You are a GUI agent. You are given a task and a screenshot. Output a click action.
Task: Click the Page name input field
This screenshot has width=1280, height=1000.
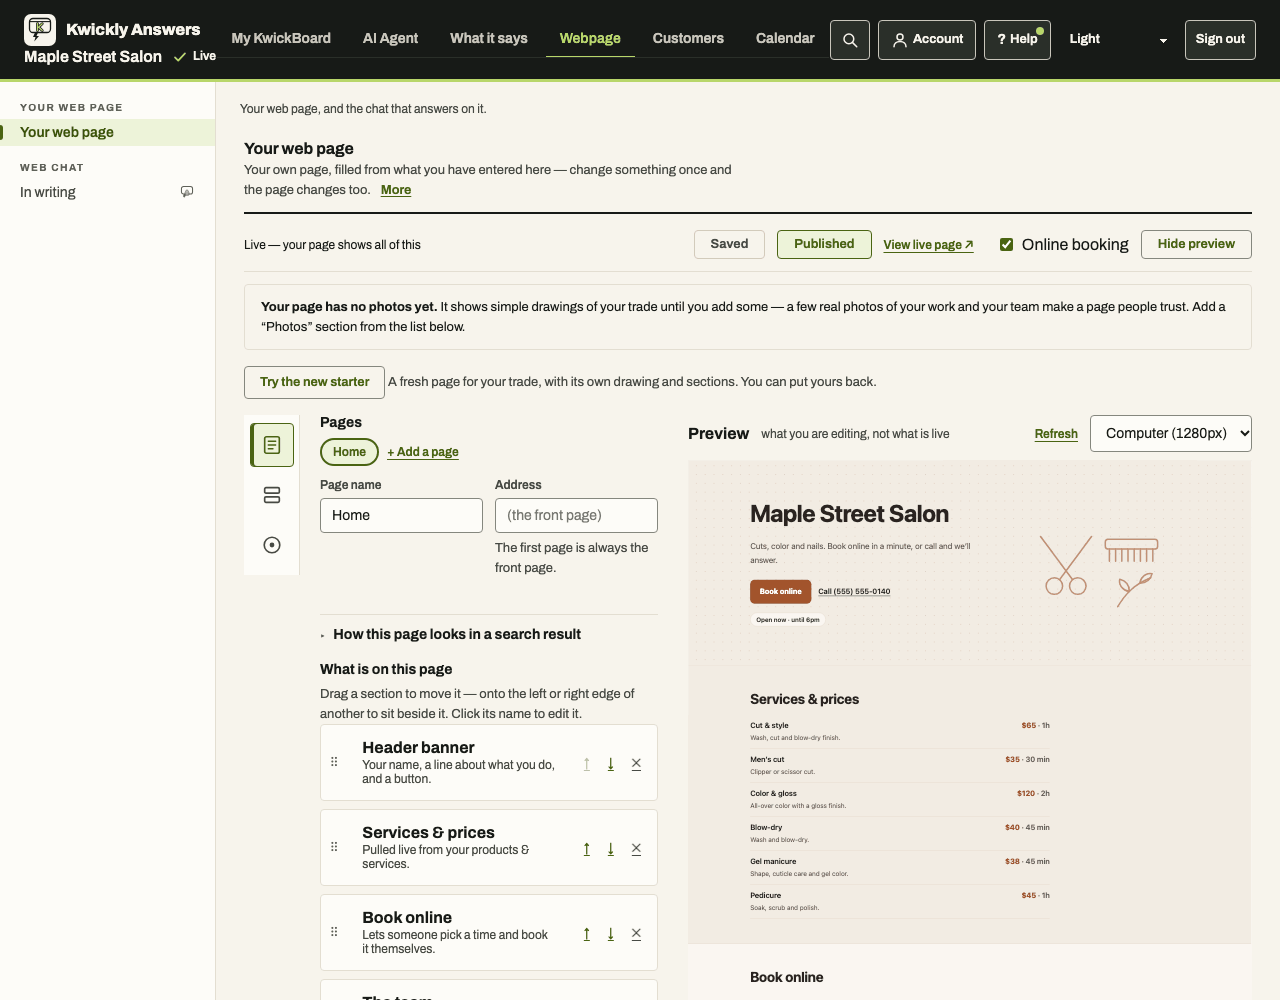401,516
